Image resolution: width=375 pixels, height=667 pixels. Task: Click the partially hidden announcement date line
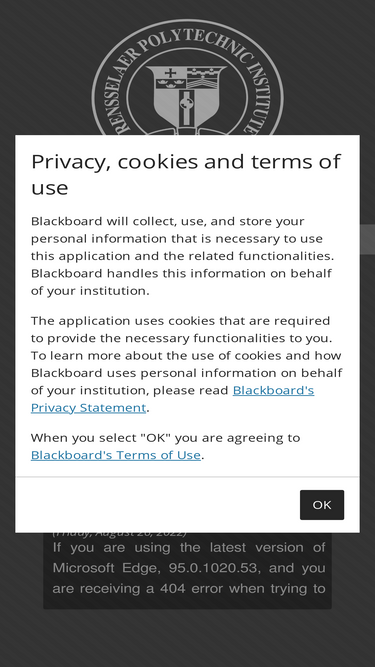[x=119, y=533]
